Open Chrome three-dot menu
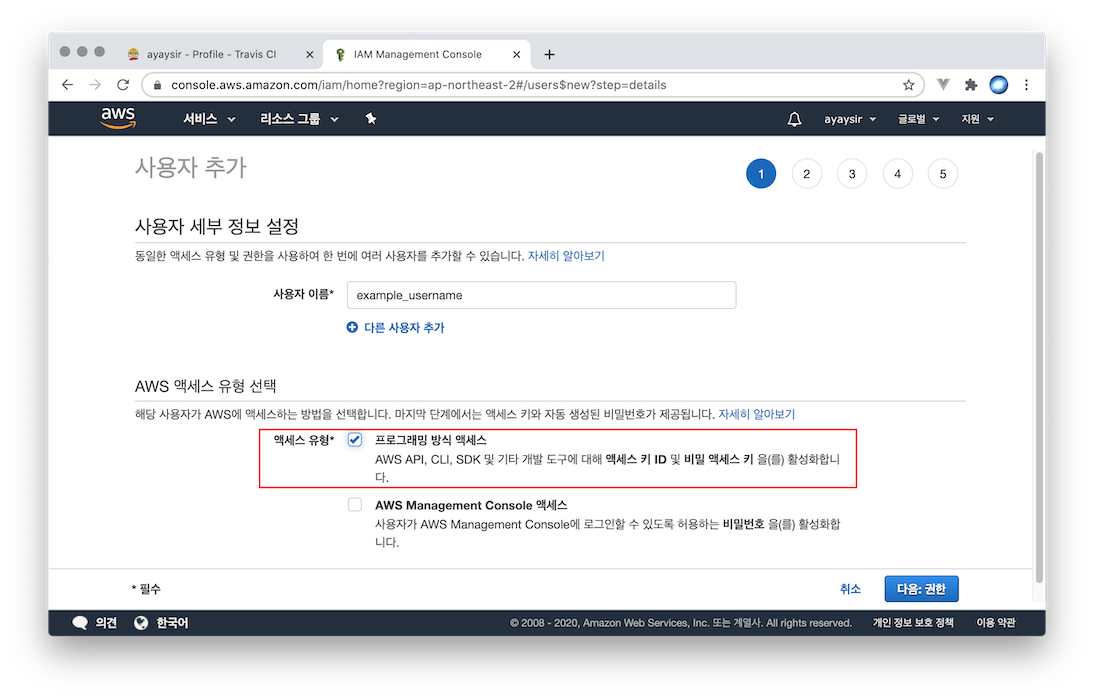The image size is (1094, 700). click(x=1026, y=85)
